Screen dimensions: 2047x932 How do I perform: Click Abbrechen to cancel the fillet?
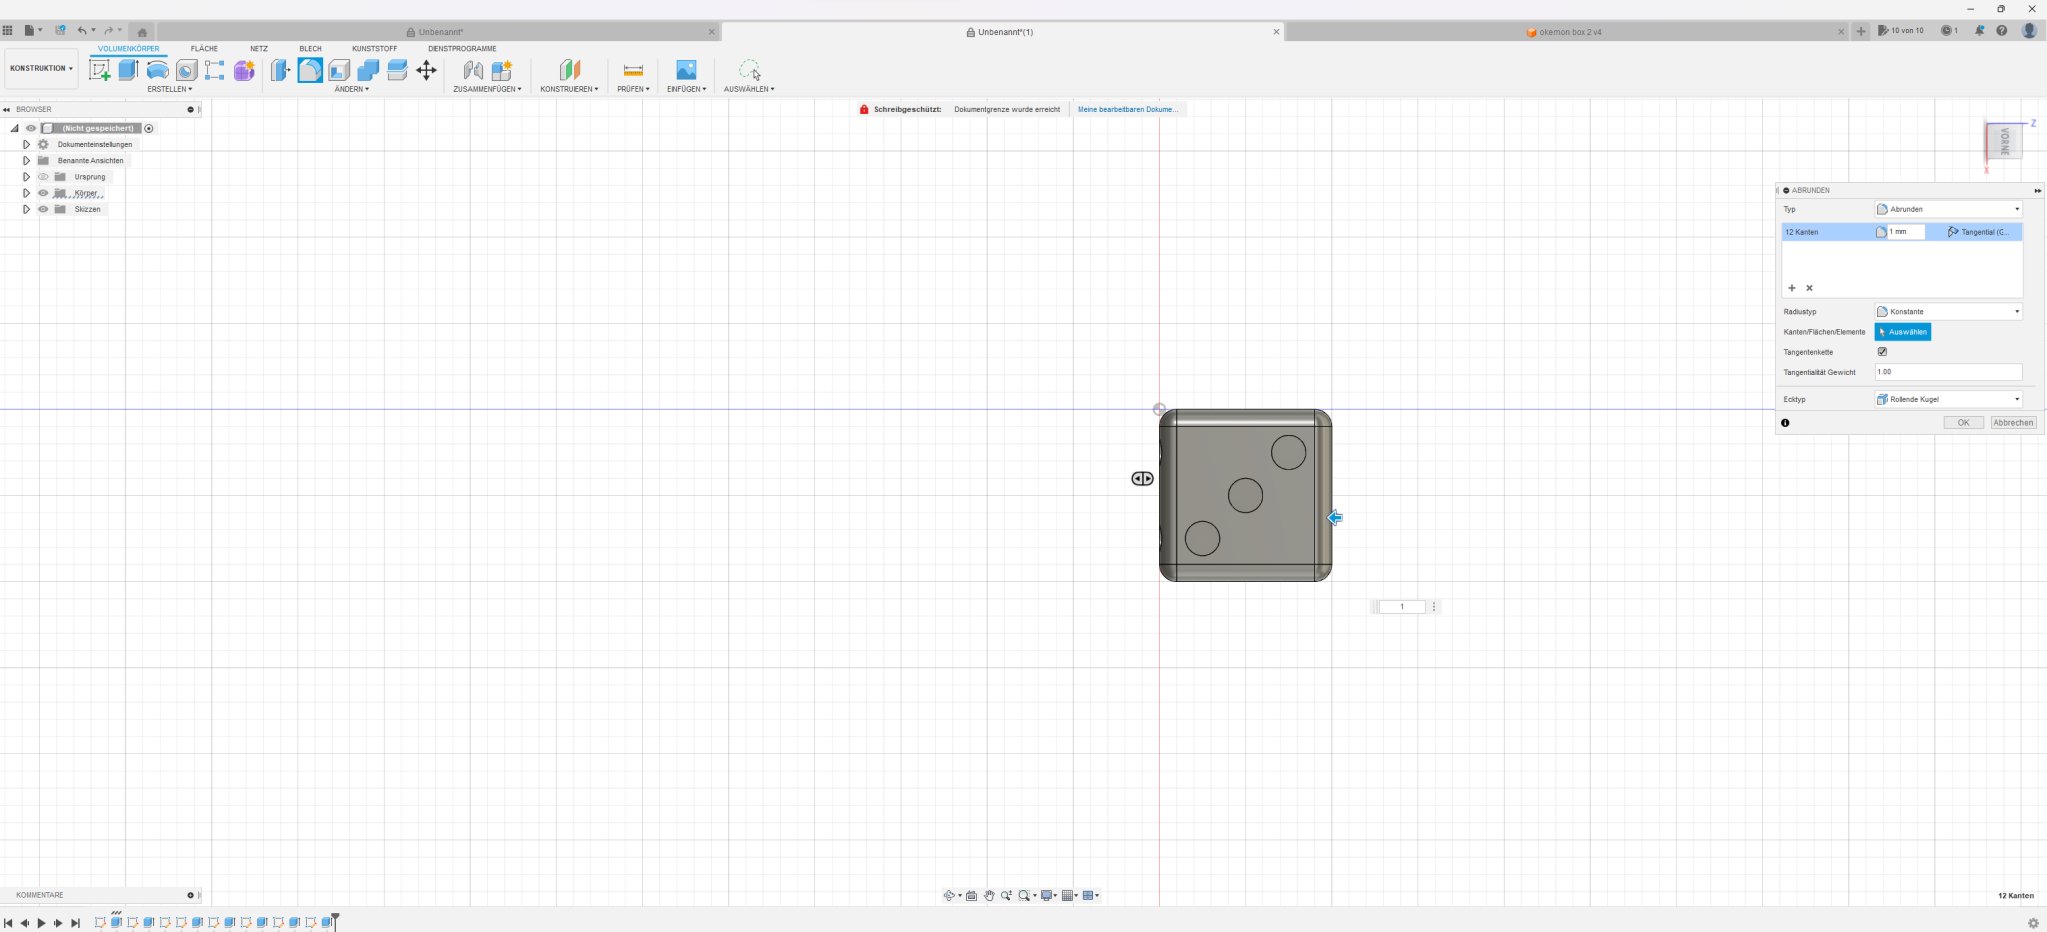2012,423
